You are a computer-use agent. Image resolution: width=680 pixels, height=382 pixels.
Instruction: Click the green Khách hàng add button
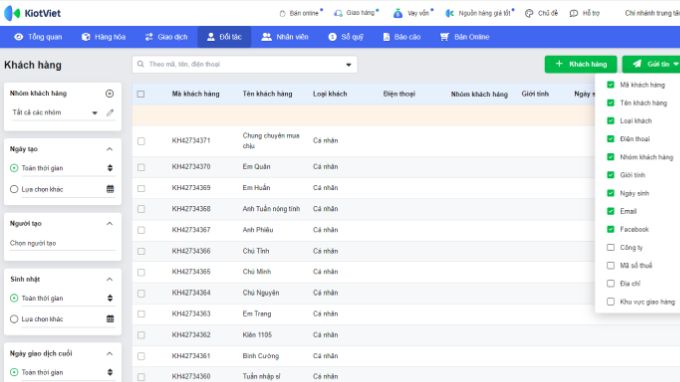click(x=581, y=64)
